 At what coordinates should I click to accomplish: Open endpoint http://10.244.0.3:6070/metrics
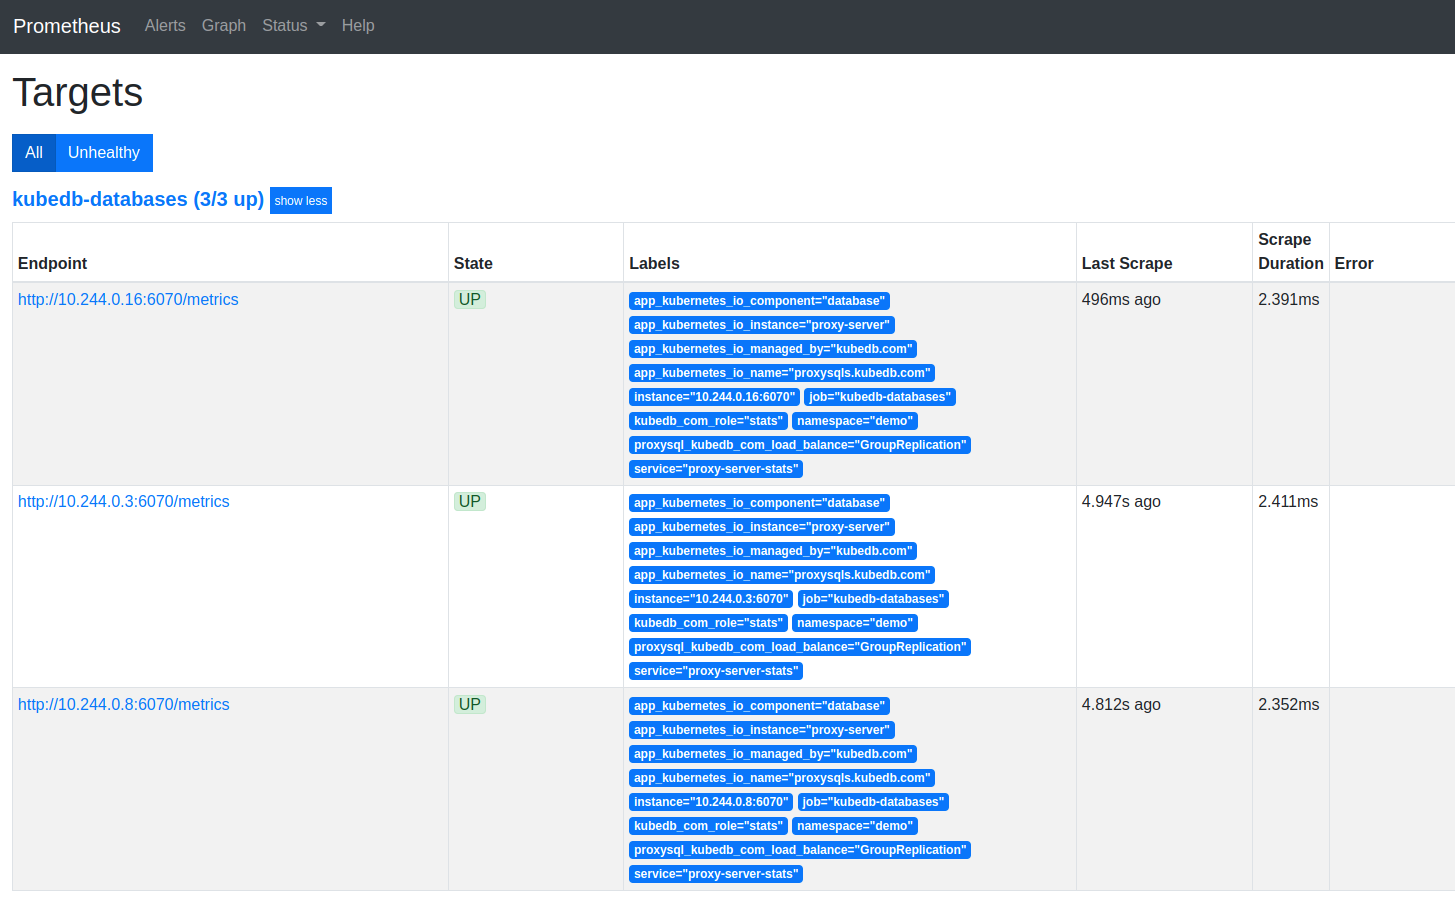click(124, 502)
